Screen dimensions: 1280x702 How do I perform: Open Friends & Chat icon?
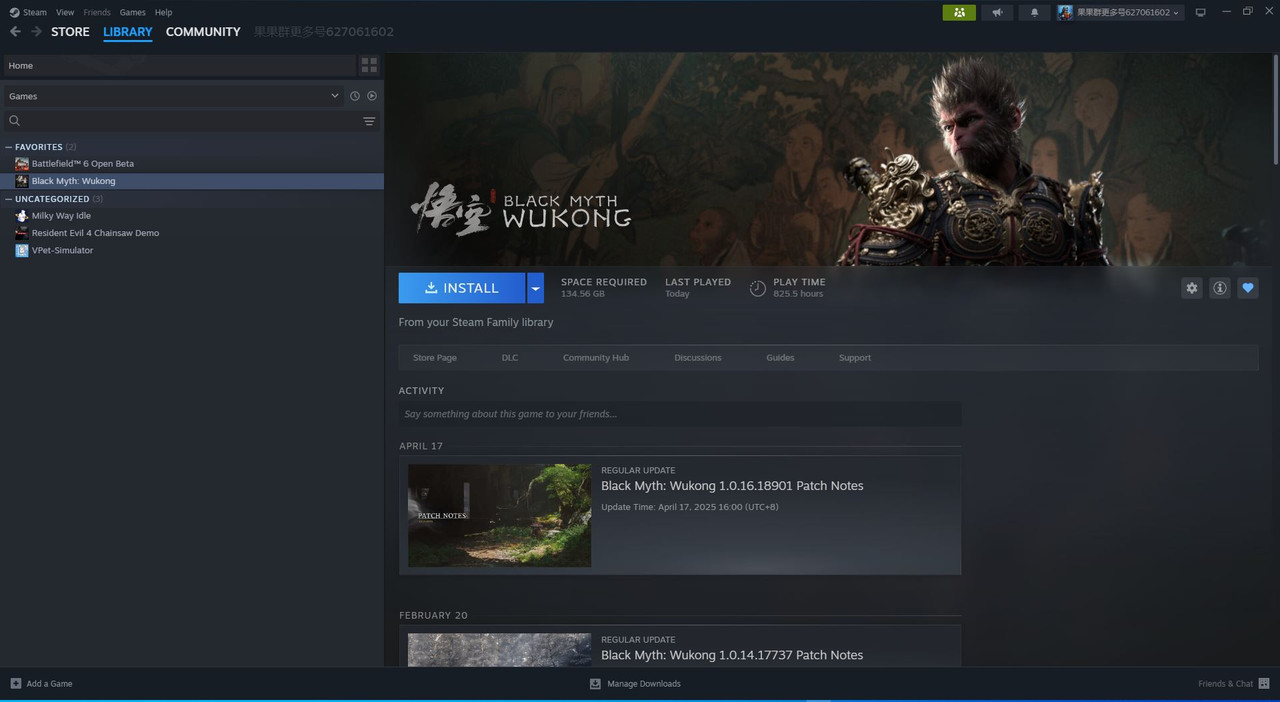(x=1264, y=684)
